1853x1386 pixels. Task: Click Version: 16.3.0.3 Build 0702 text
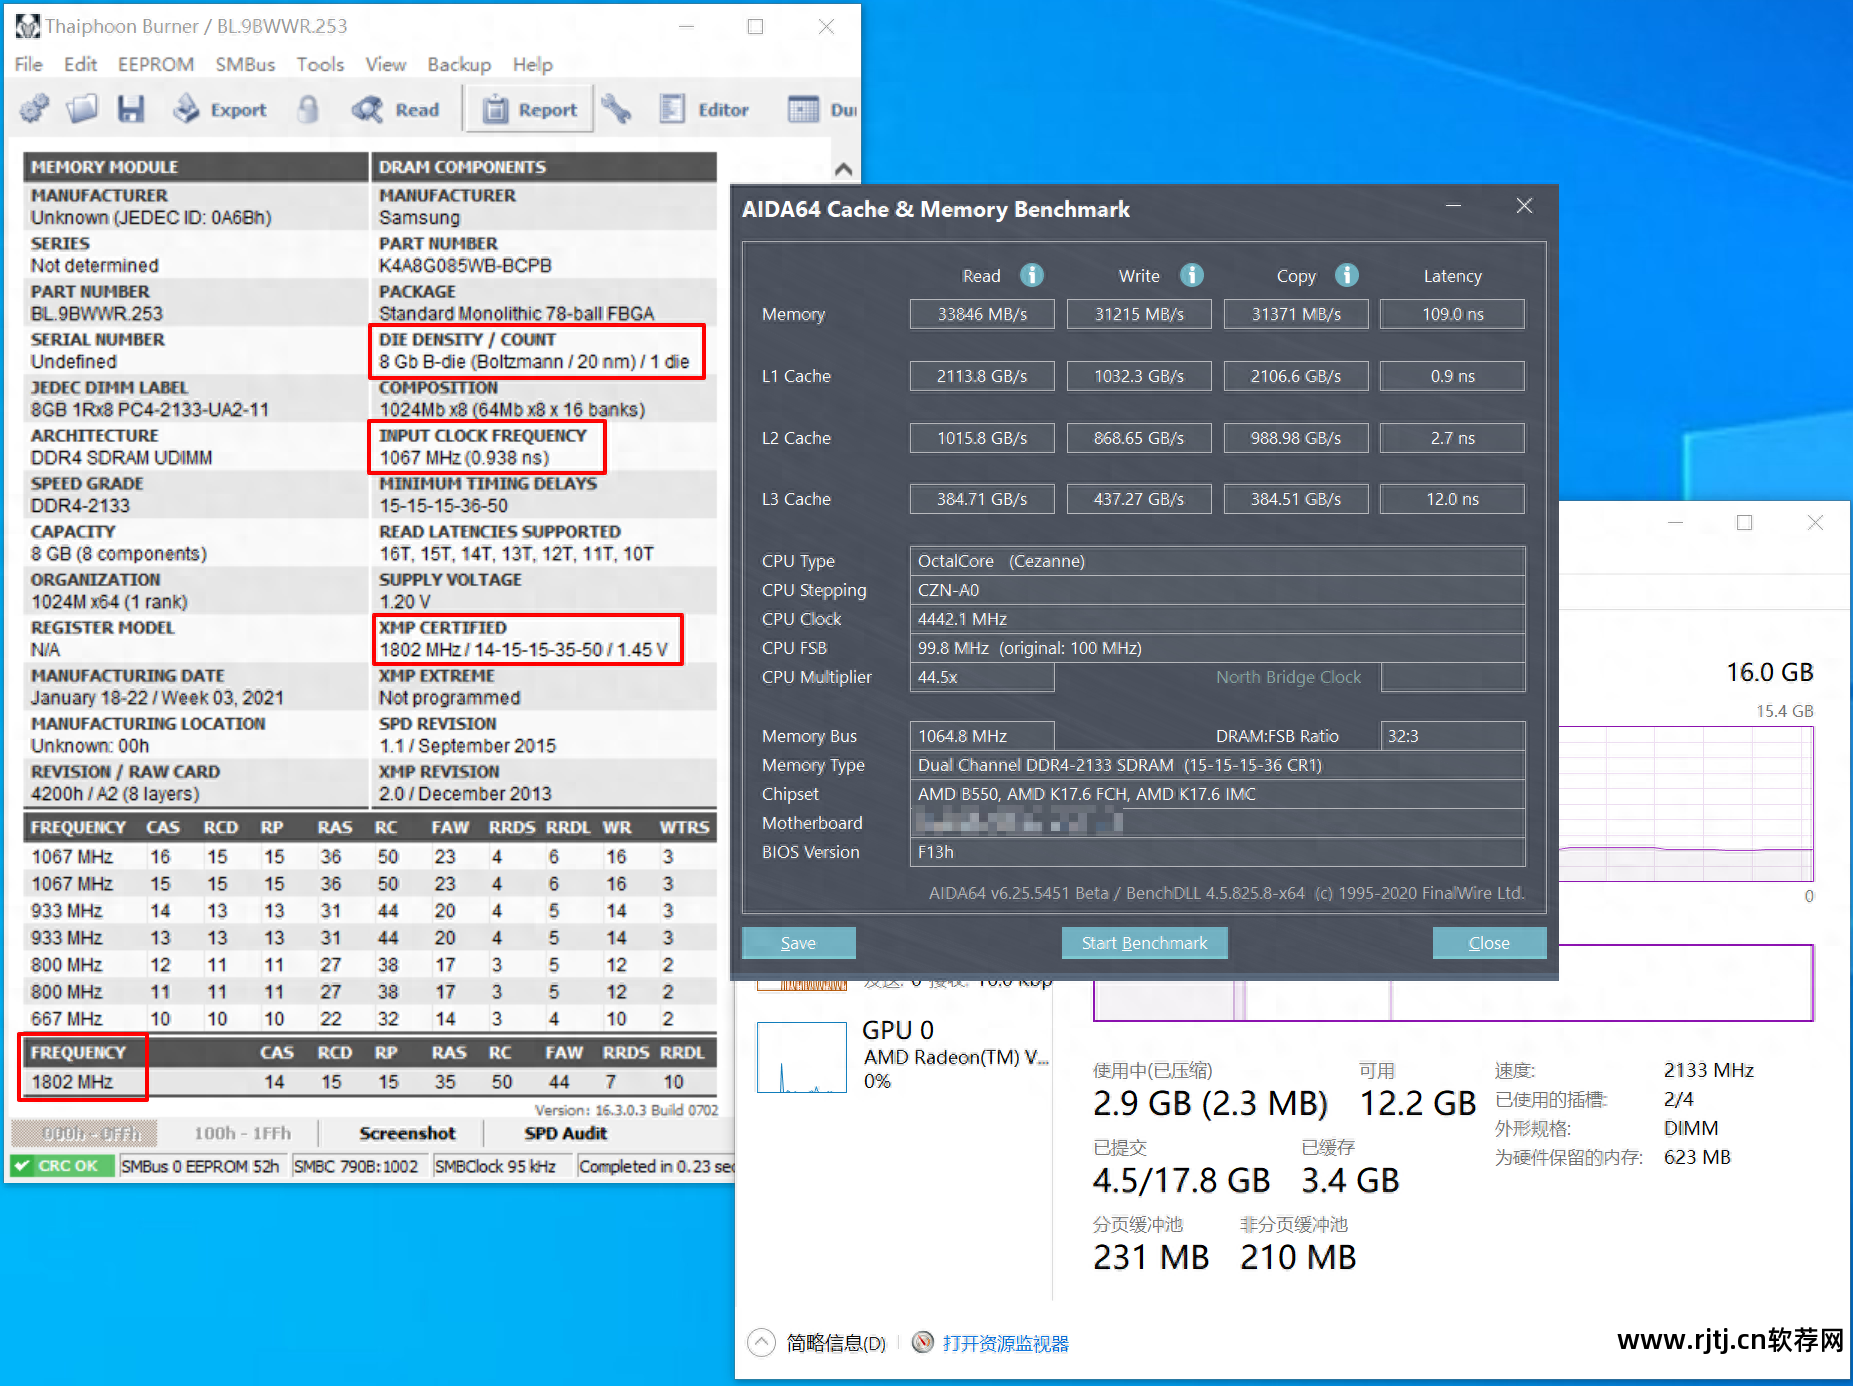[626, 1110]
